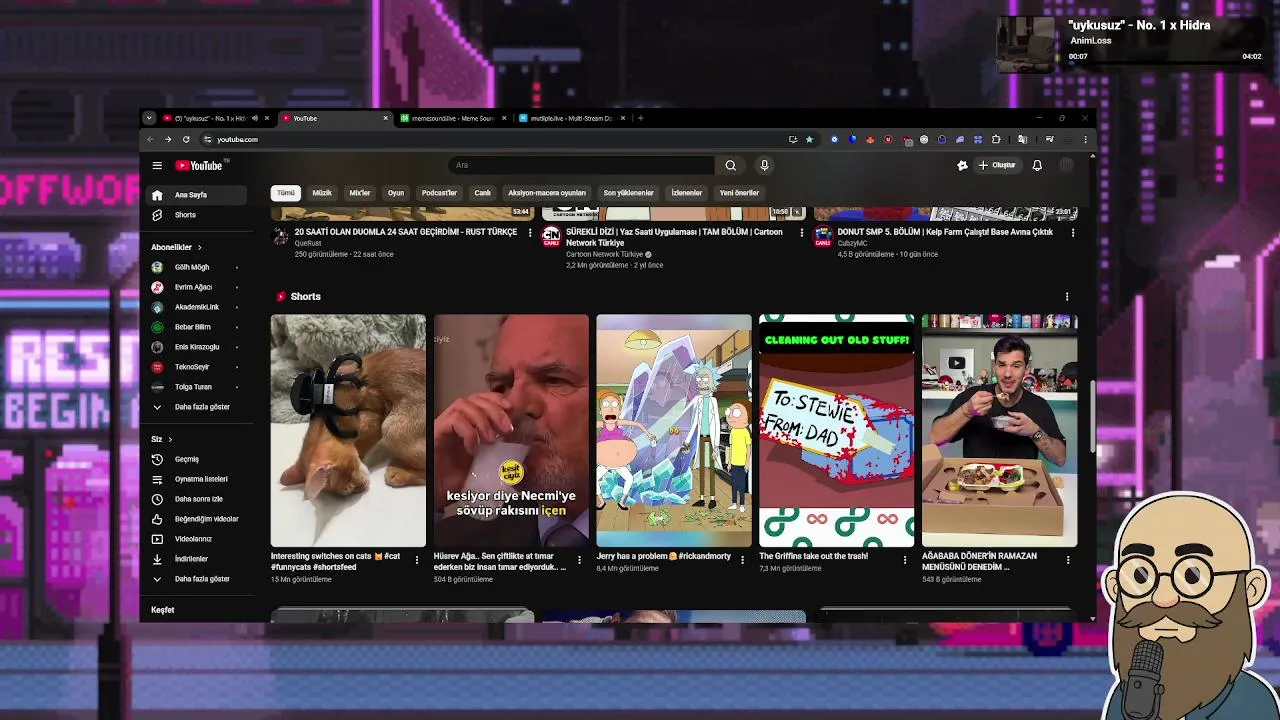Reload the page in browser toolbar

(186, 140)
